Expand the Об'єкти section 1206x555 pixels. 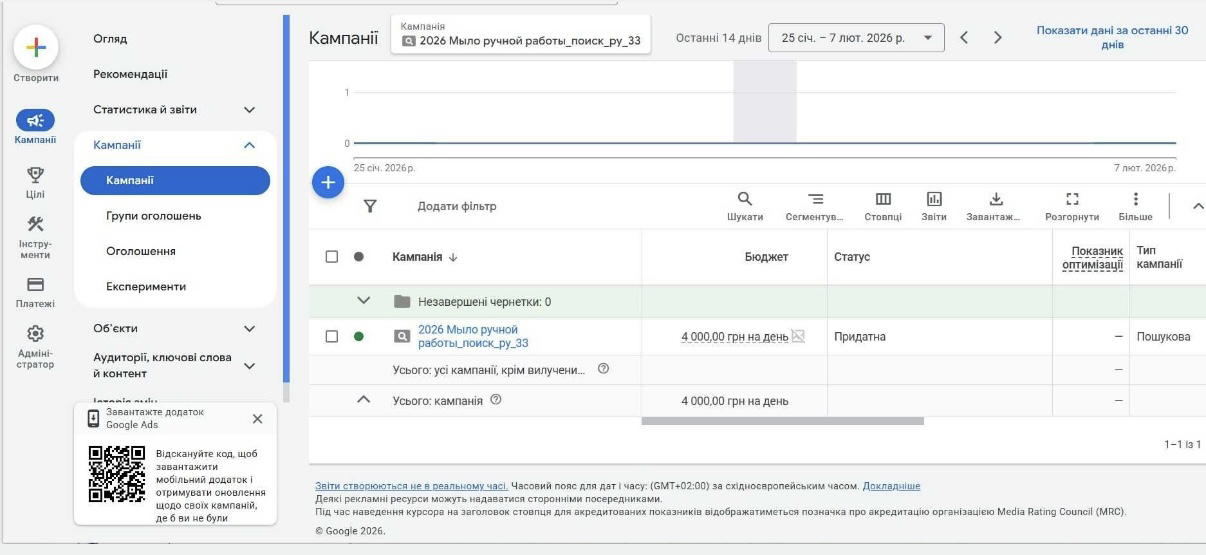tap(250, 328)
